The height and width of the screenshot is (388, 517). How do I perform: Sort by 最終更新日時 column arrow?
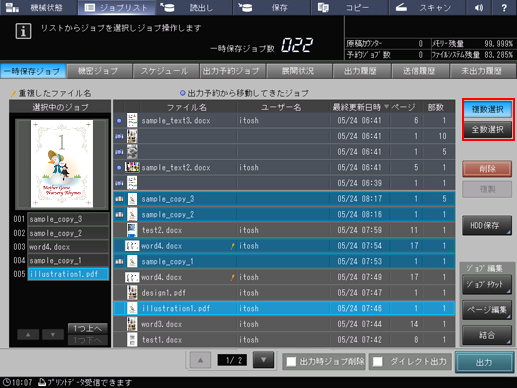(x=386, y=107)
